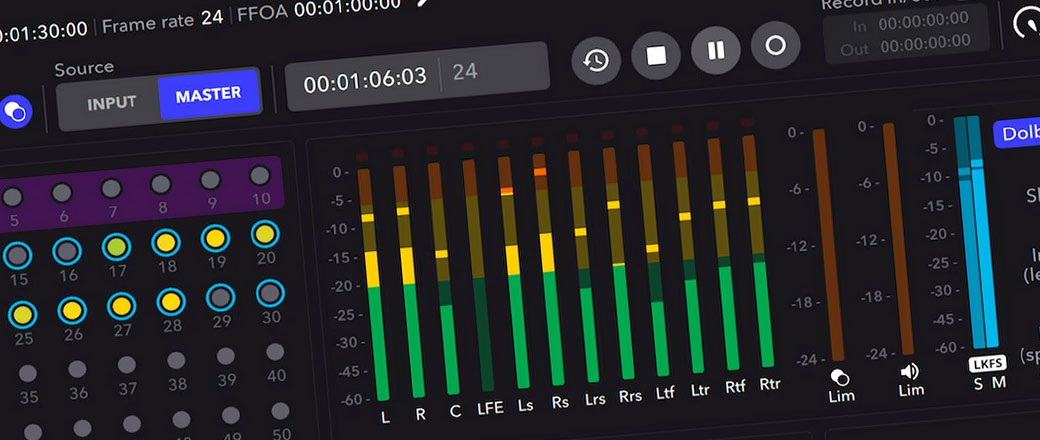Click the C channel level meter

pyautogui.click(x=443, y=278)
